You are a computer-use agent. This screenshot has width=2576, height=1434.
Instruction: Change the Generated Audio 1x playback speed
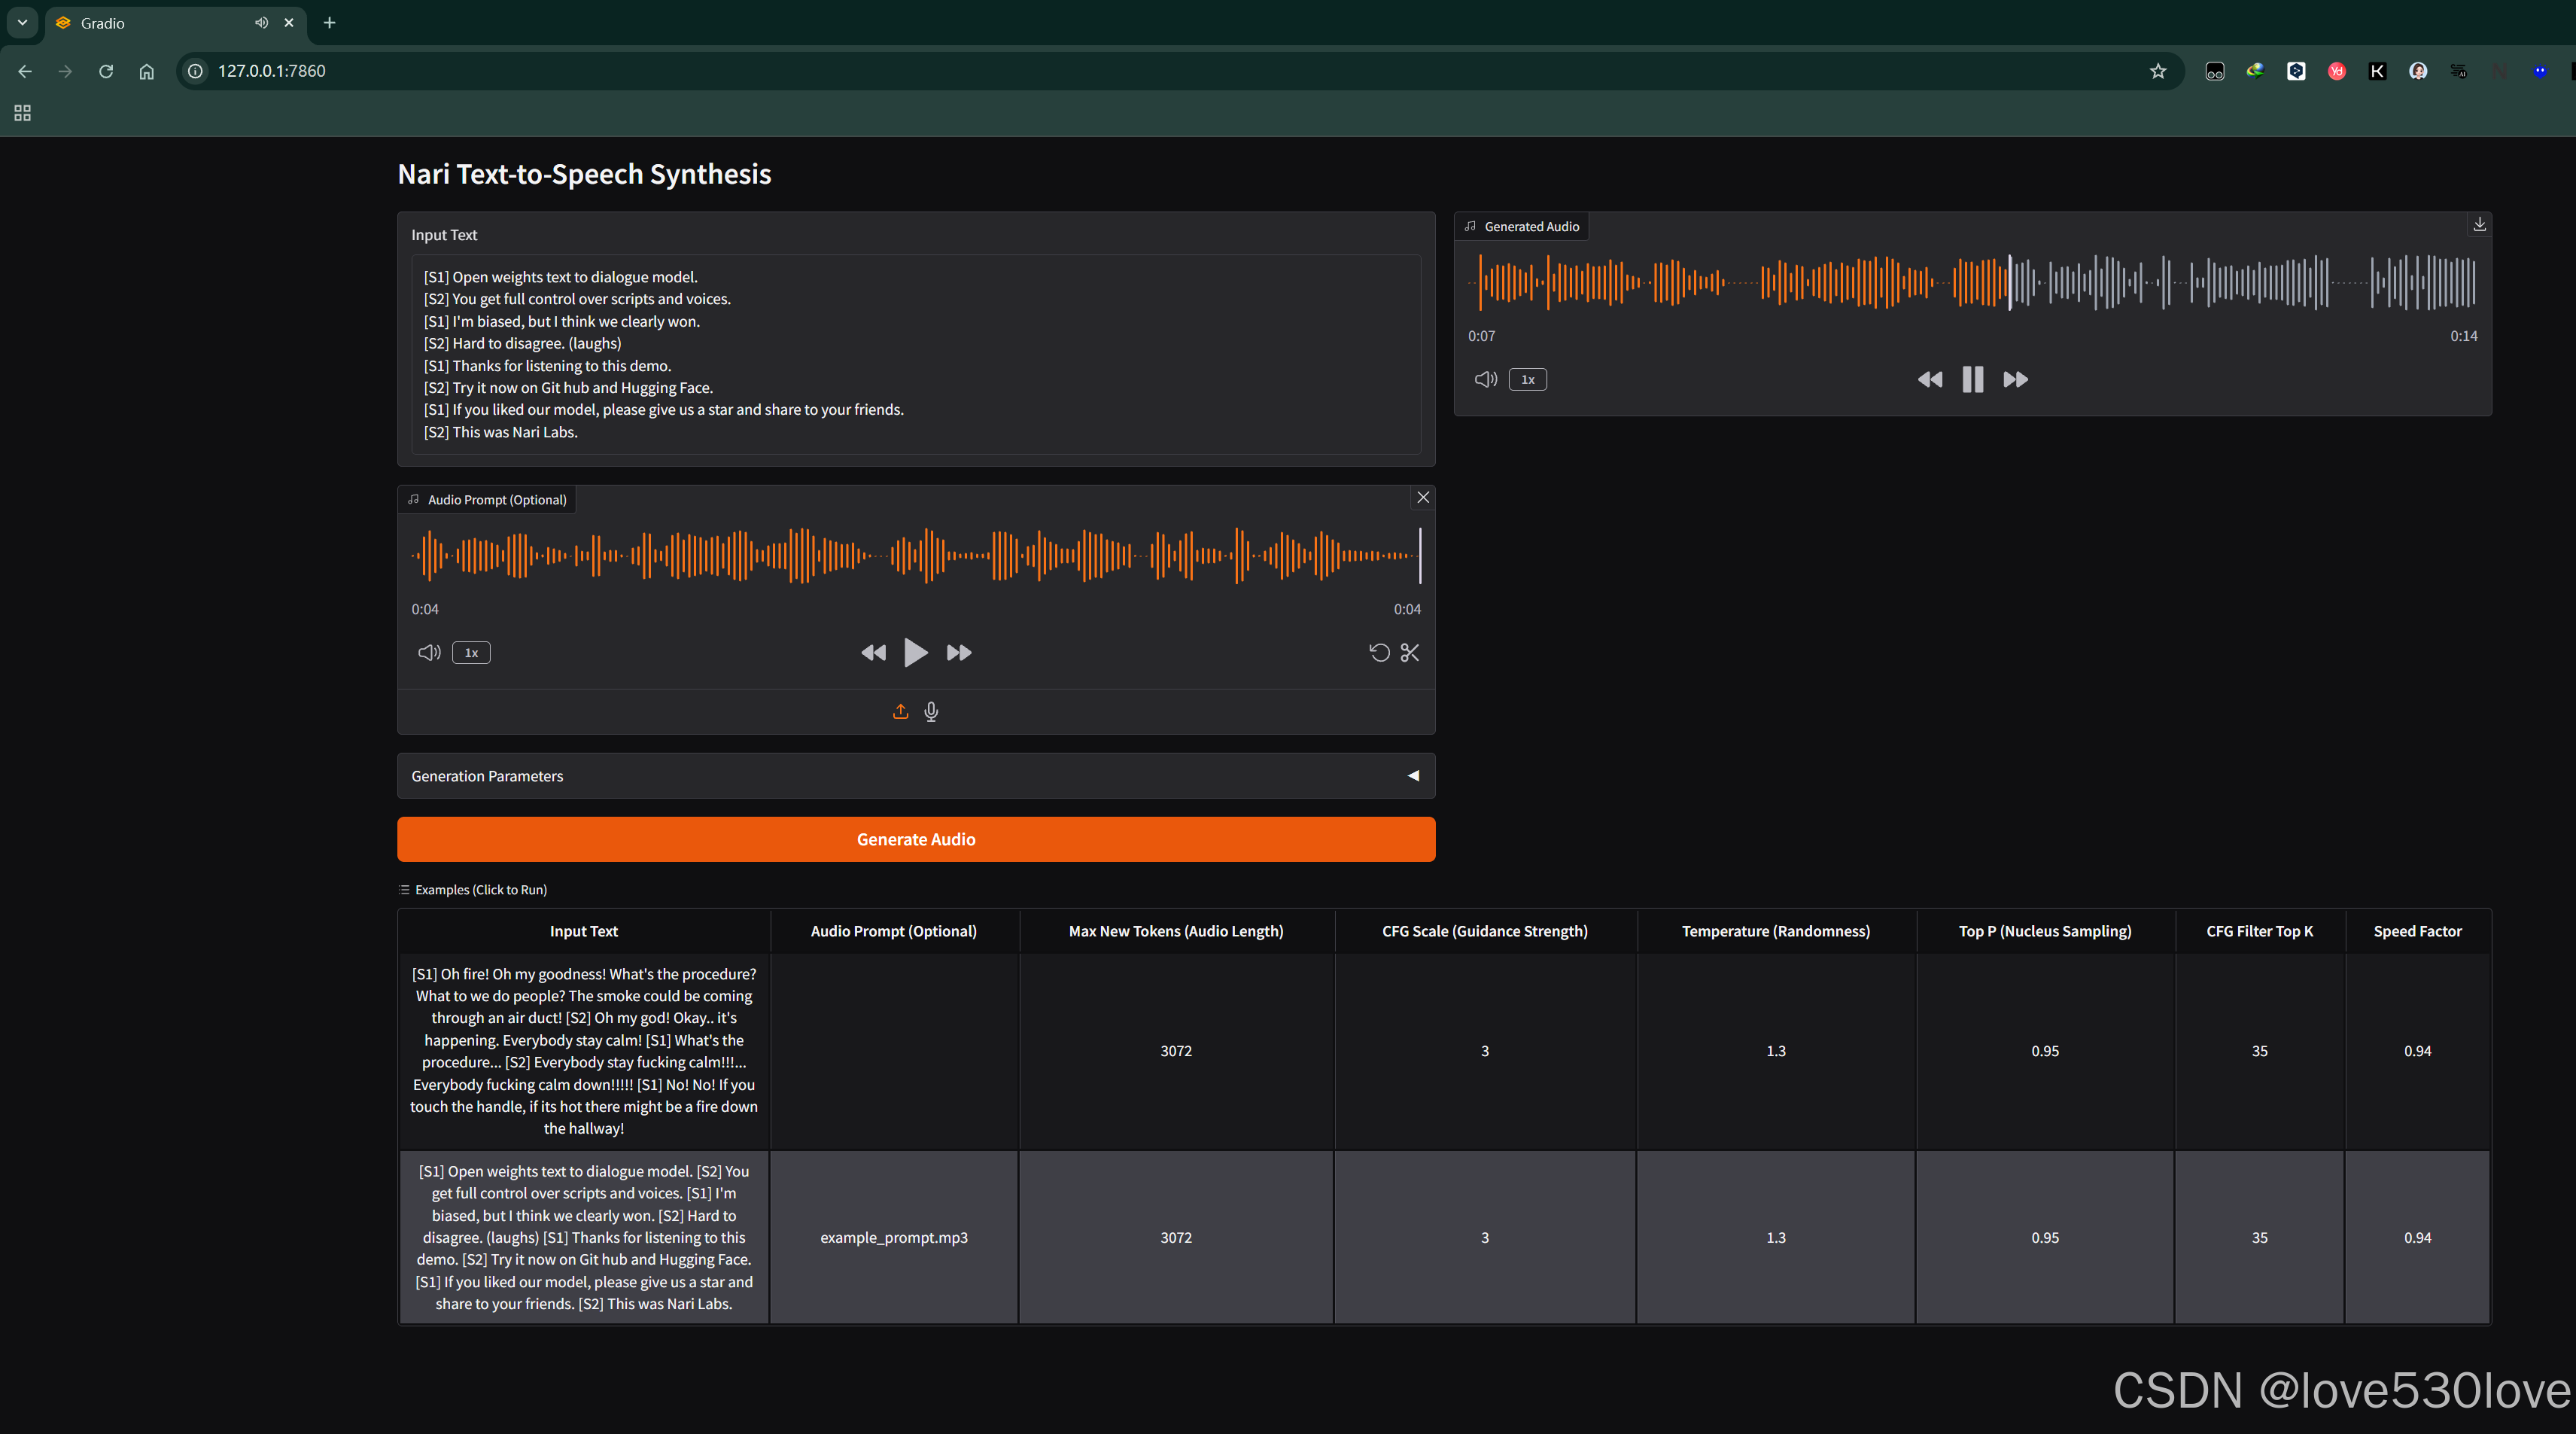(1527, 379)
